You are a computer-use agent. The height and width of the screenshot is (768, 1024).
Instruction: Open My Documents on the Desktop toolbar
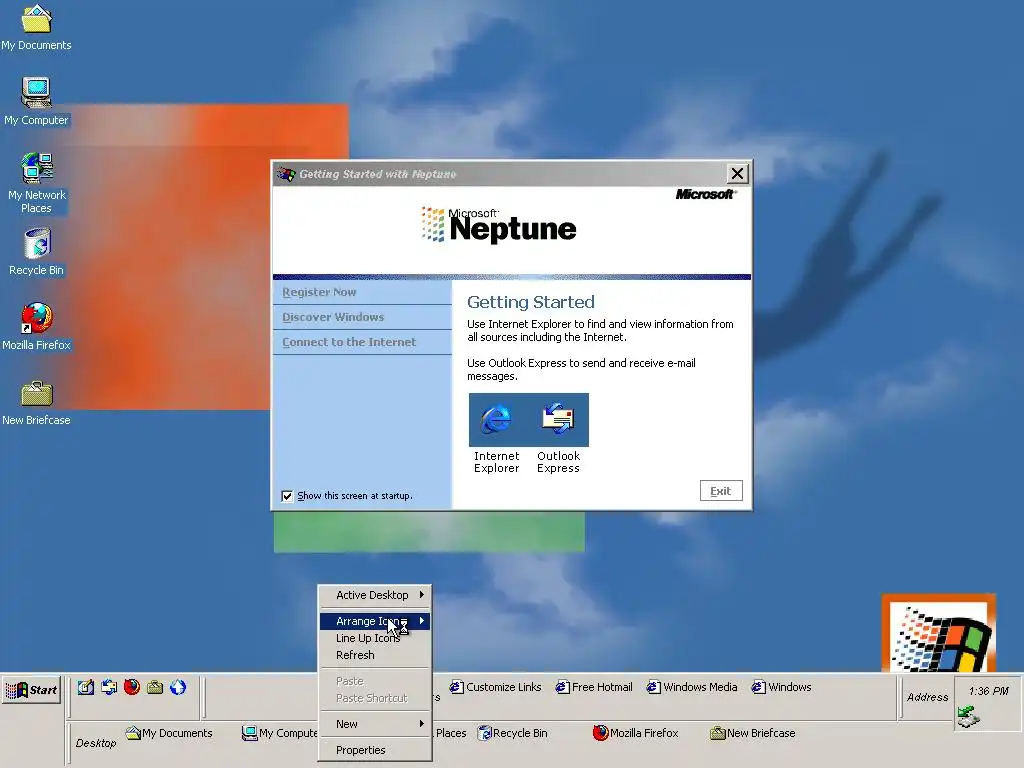[169, 733]
